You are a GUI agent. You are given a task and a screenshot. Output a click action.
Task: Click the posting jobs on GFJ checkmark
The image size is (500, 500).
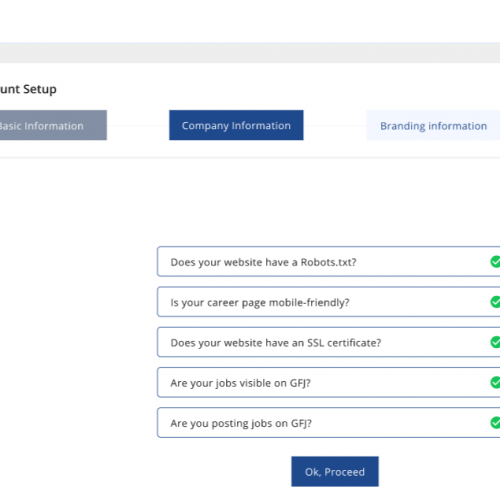point(496,423)
